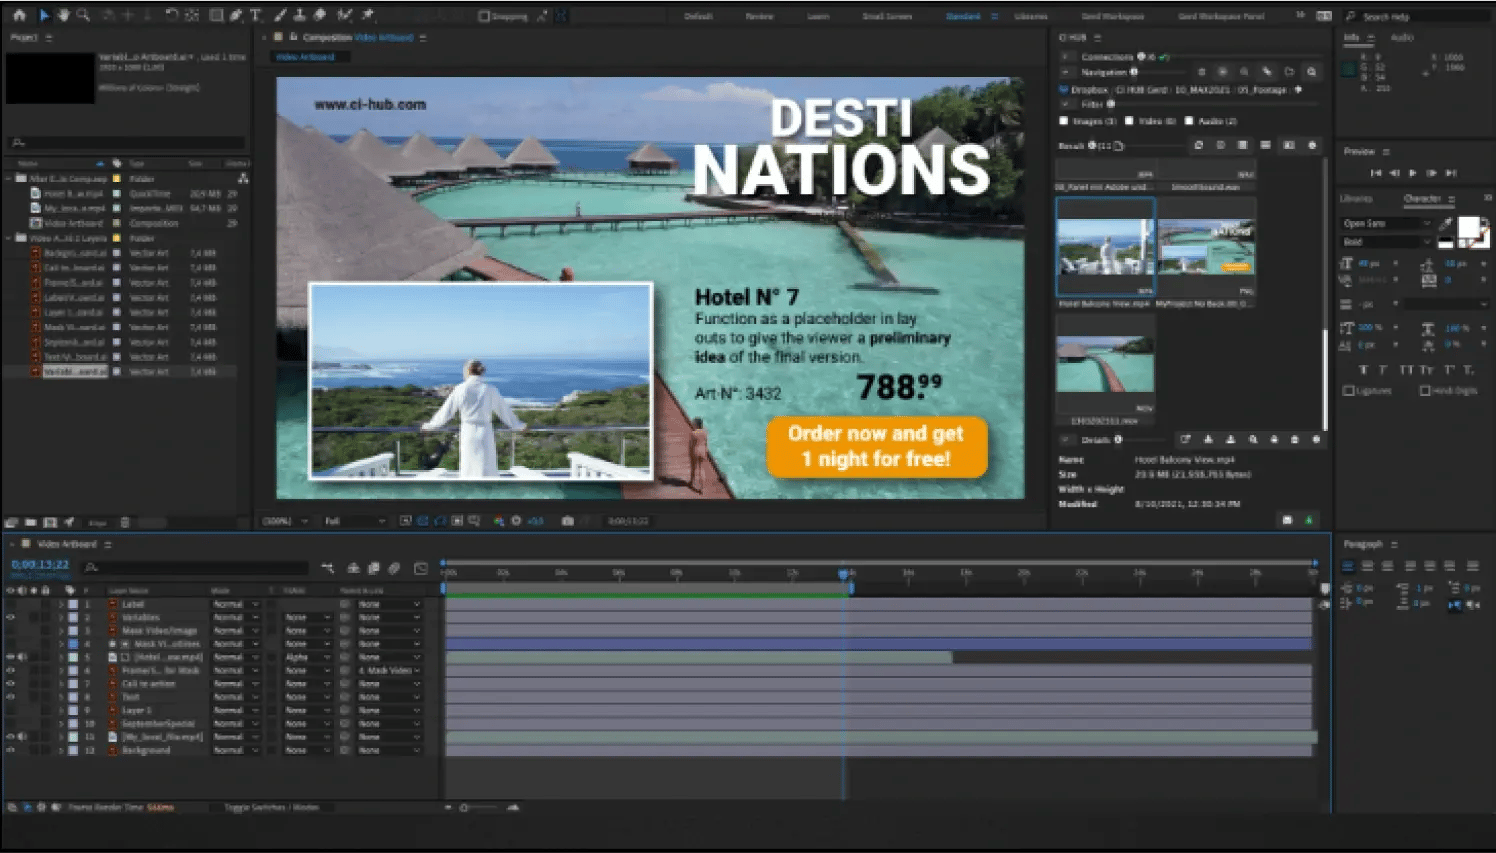Select the Type (T) tool
Screen dimensions: 1496x853
pyautogui.click(x=256, y=15)
